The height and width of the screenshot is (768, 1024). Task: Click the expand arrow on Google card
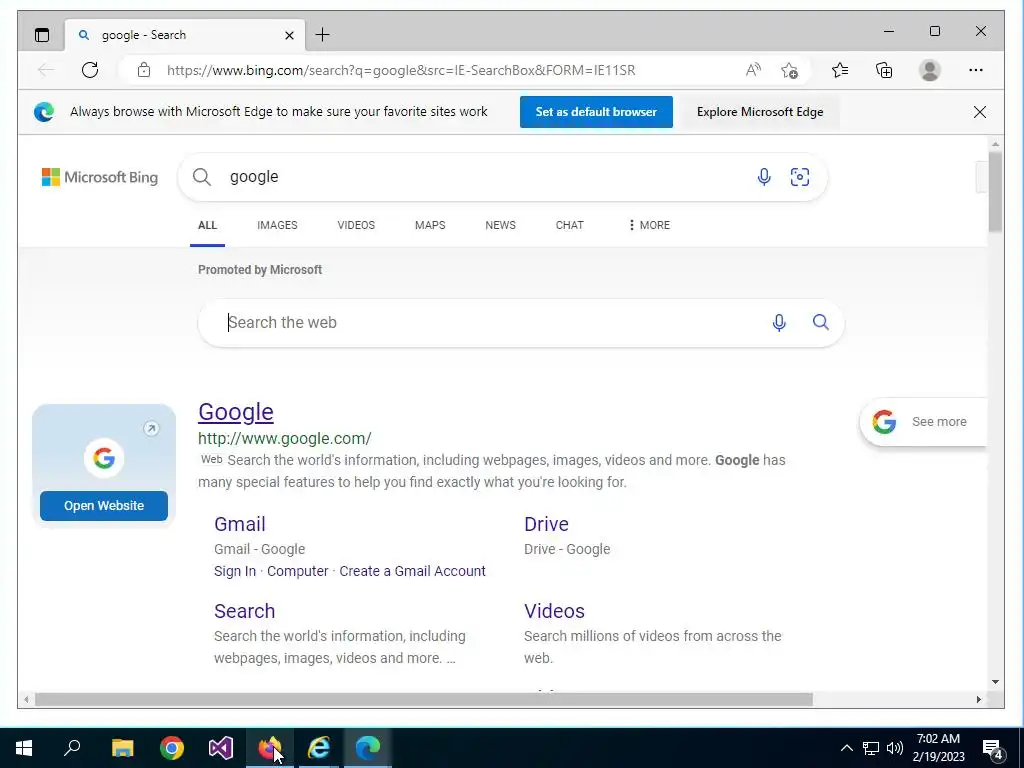152,428
